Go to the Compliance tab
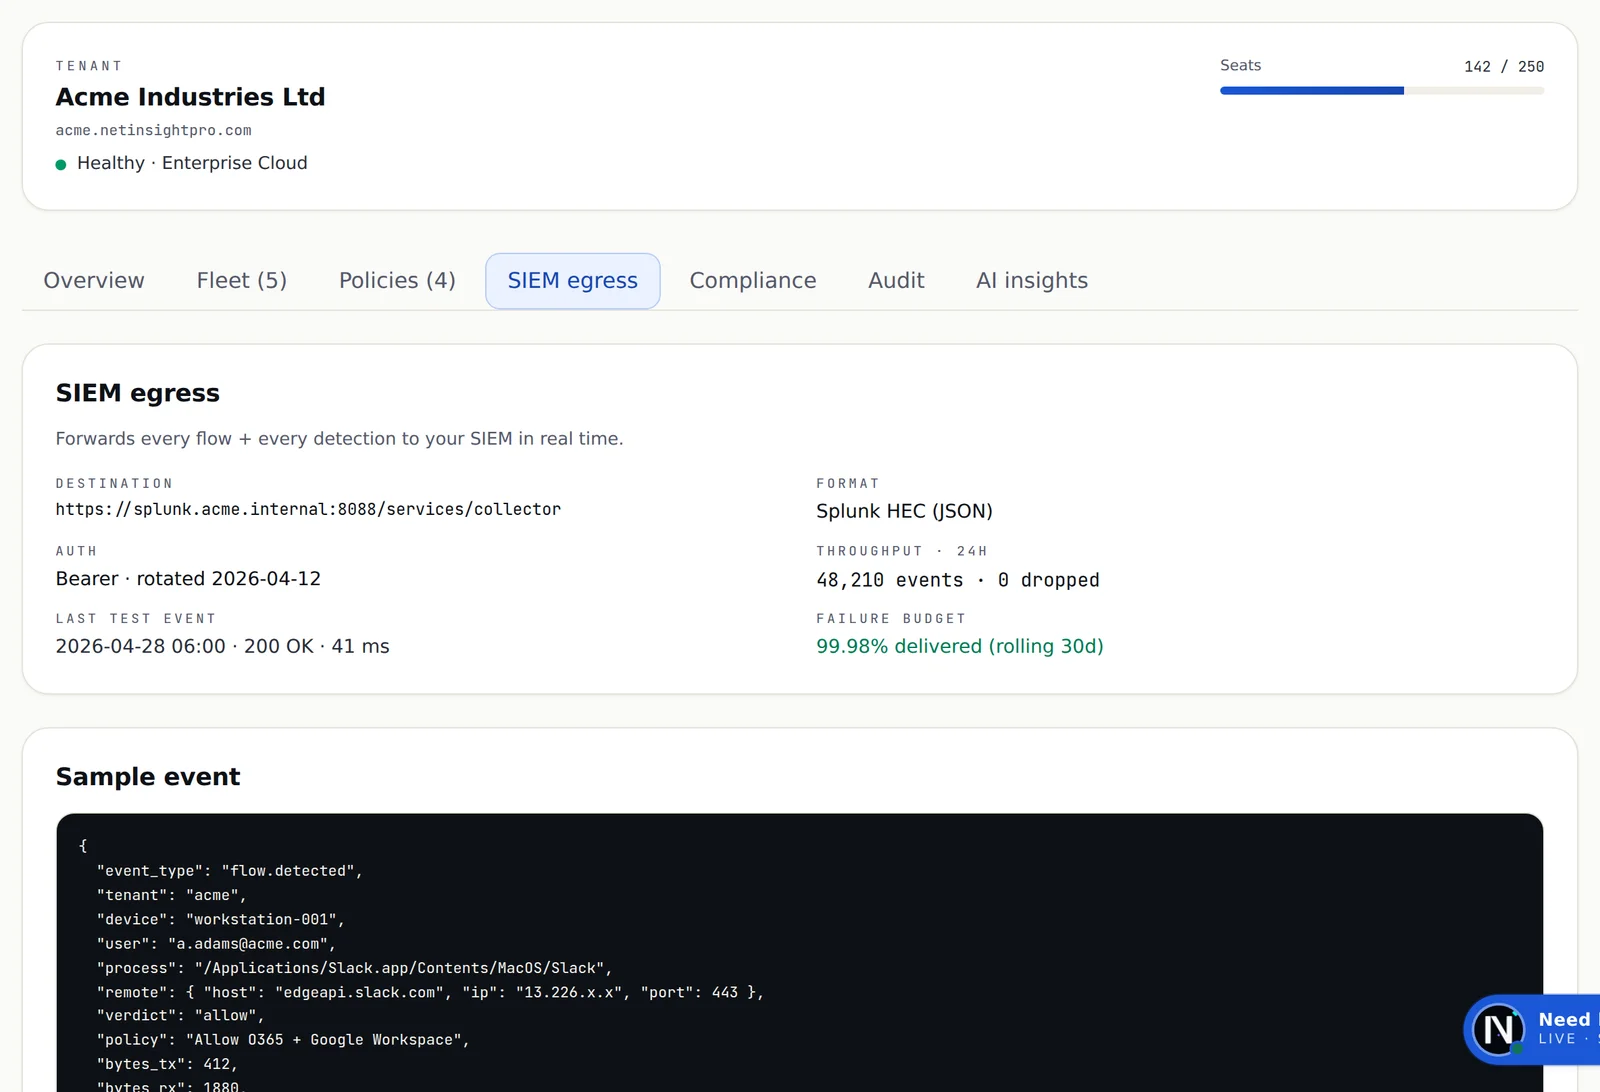The width and height of the screenshot is (1600, 1092). click(x=753, y=281)
